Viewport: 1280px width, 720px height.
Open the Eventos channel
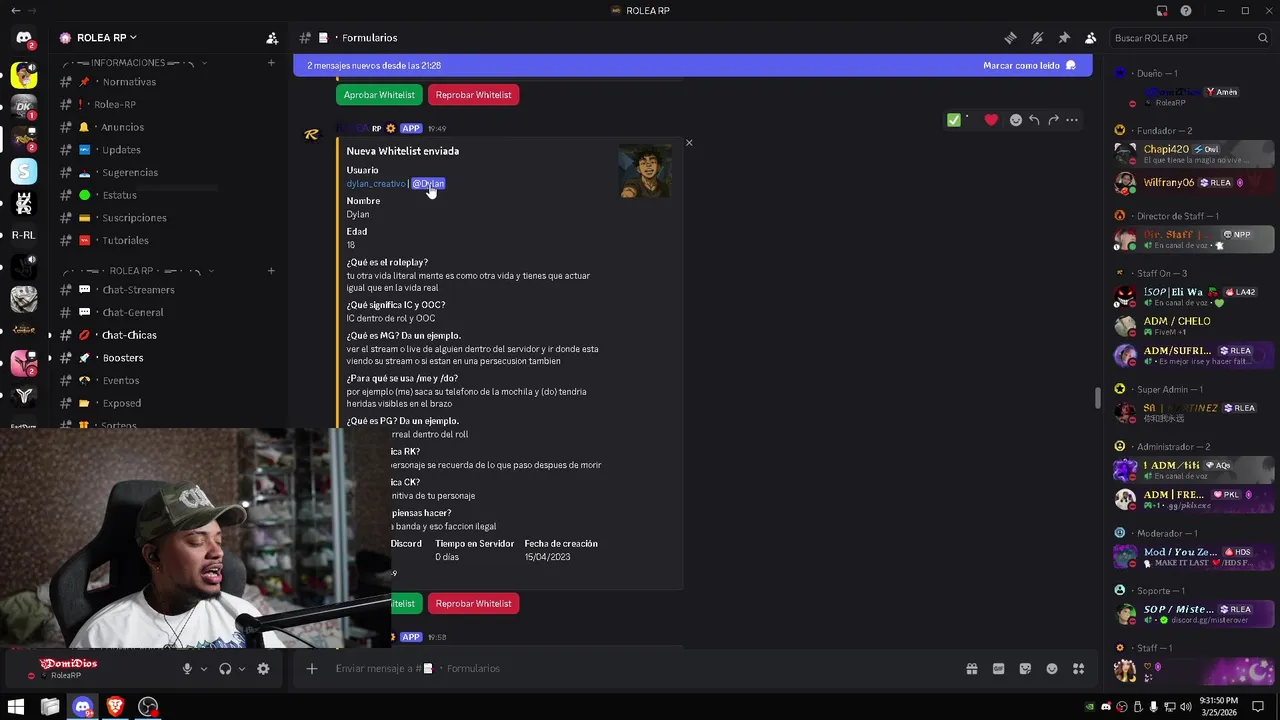coord(121,381)
